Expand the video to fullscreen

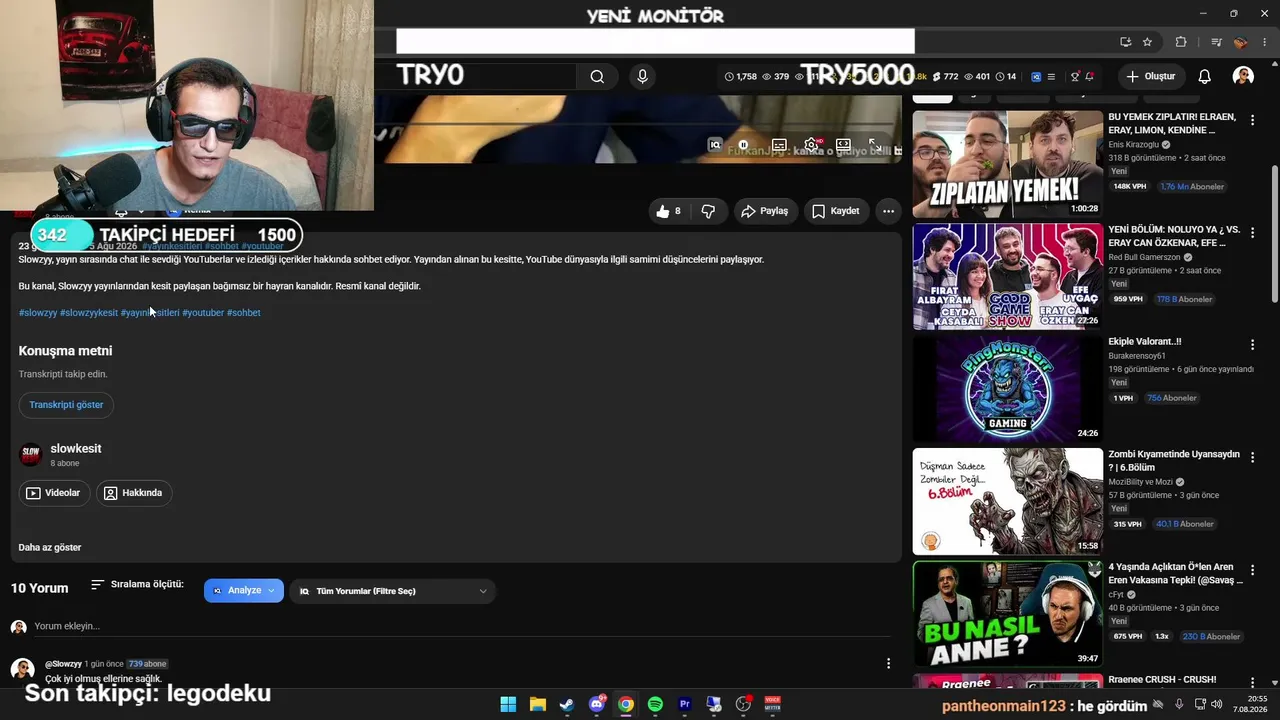pyautogui.click(x=875, y=145)
